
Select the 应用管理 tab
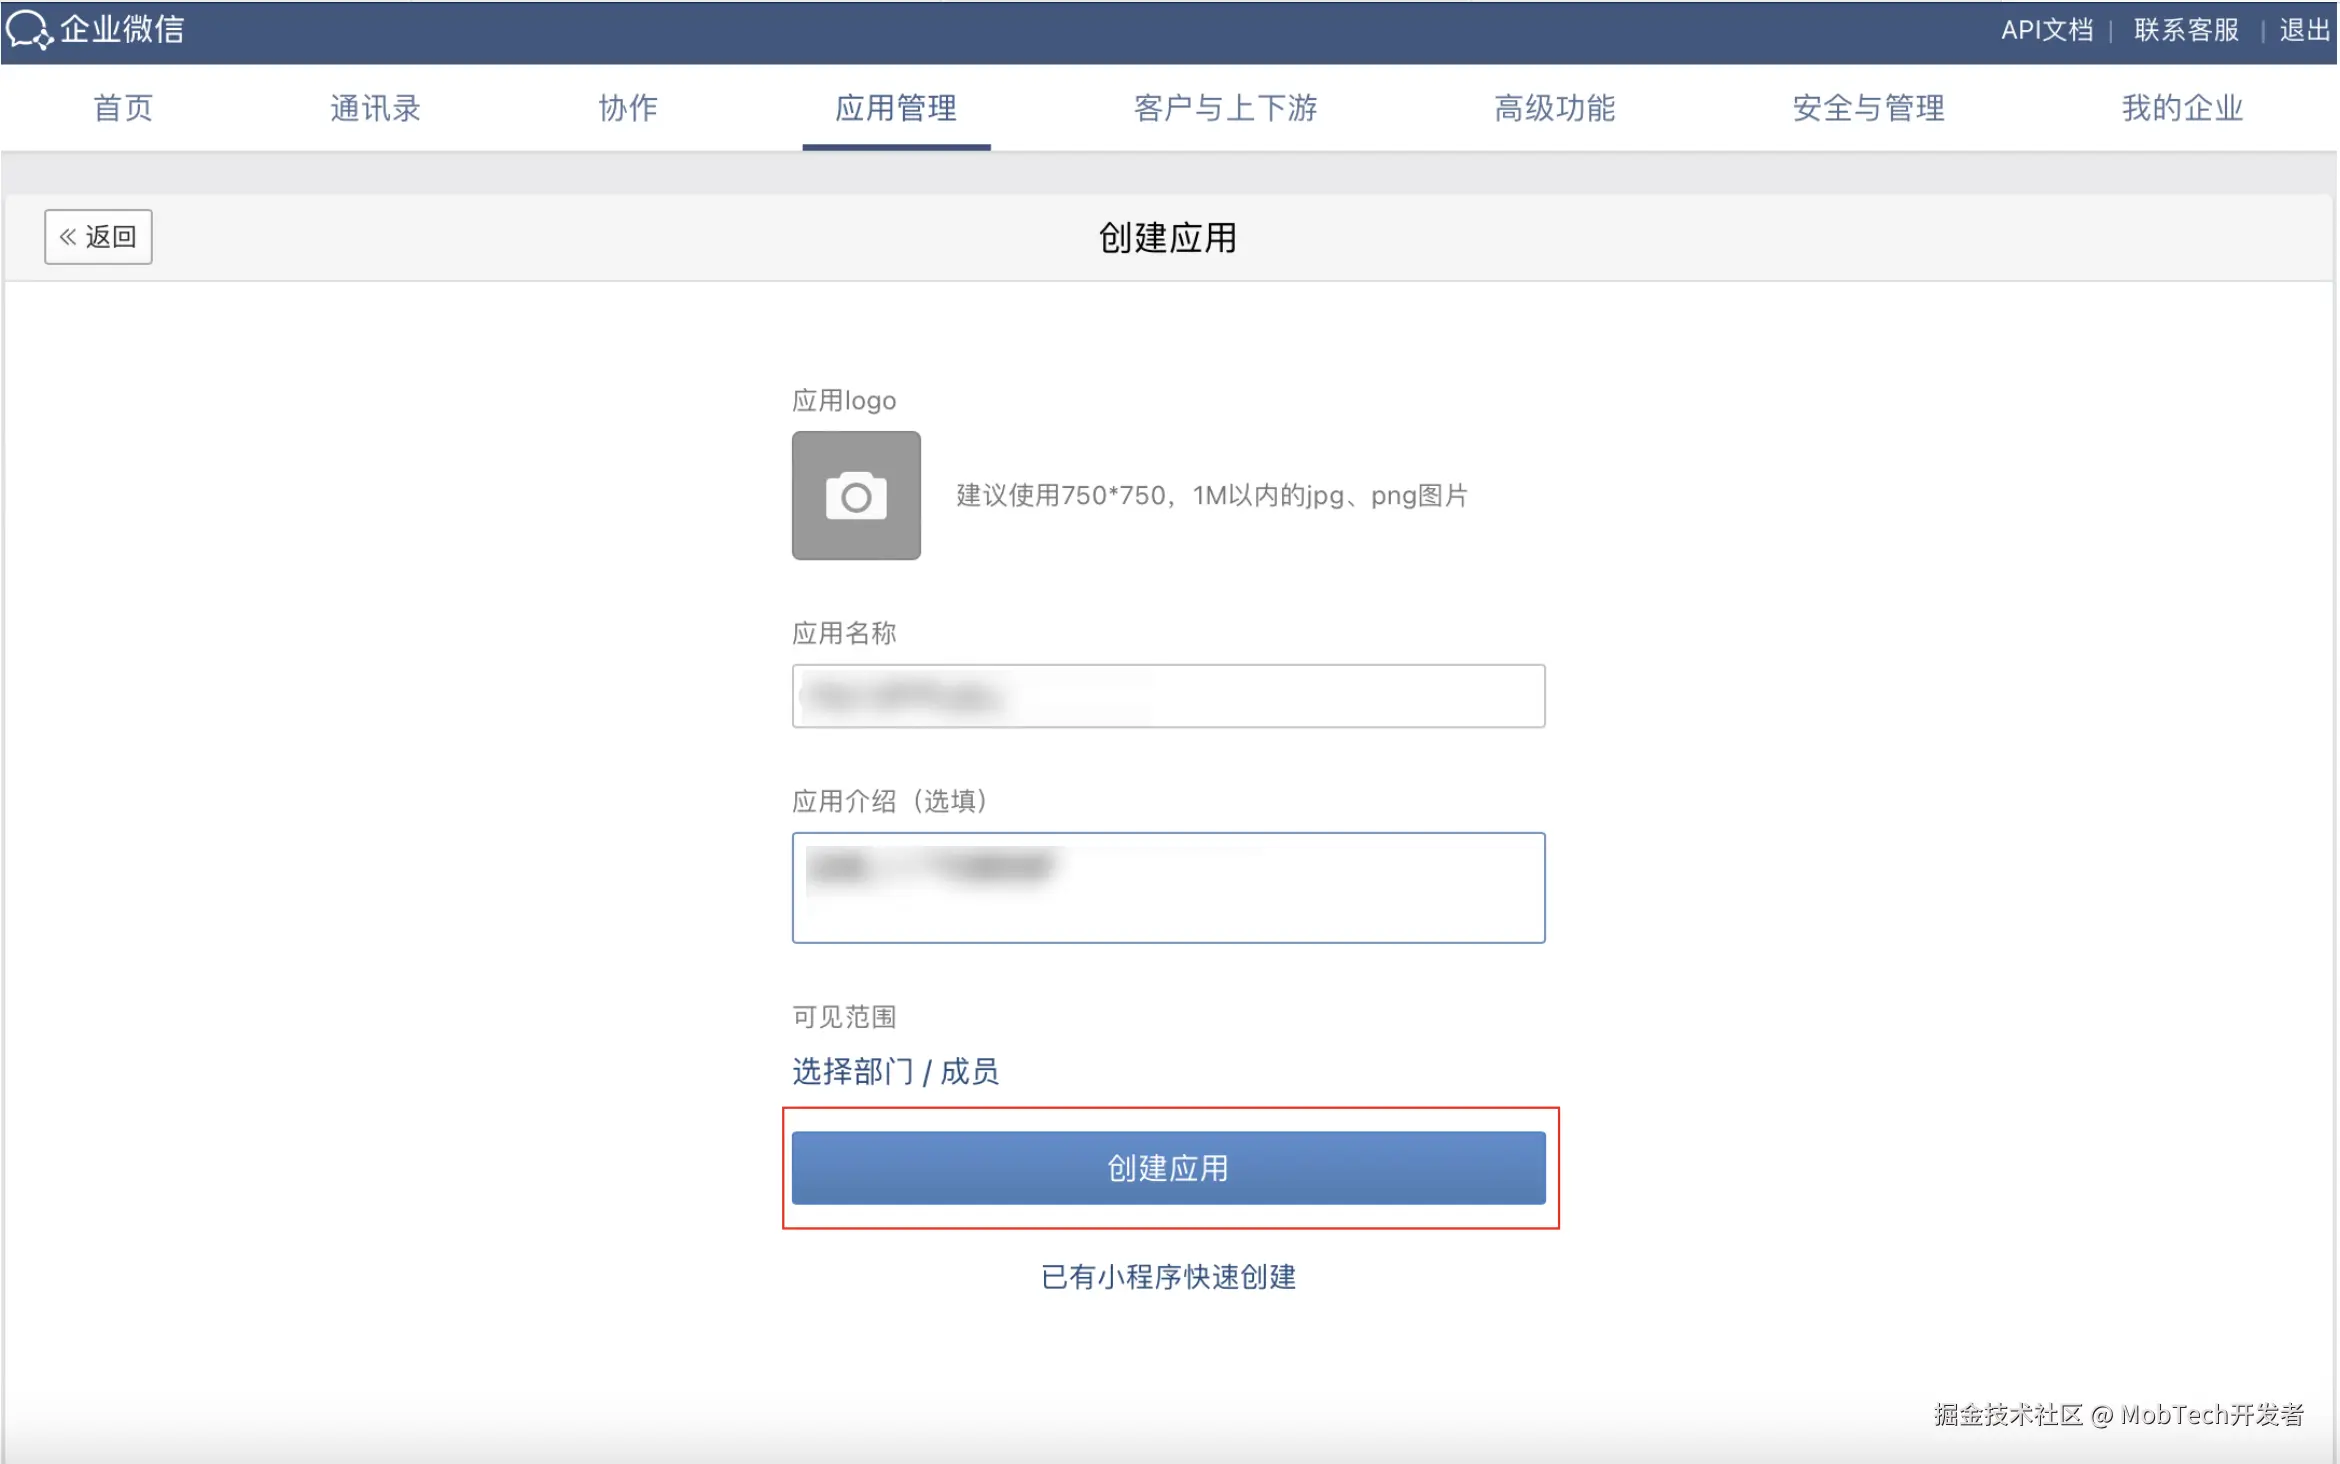[895, 108]
